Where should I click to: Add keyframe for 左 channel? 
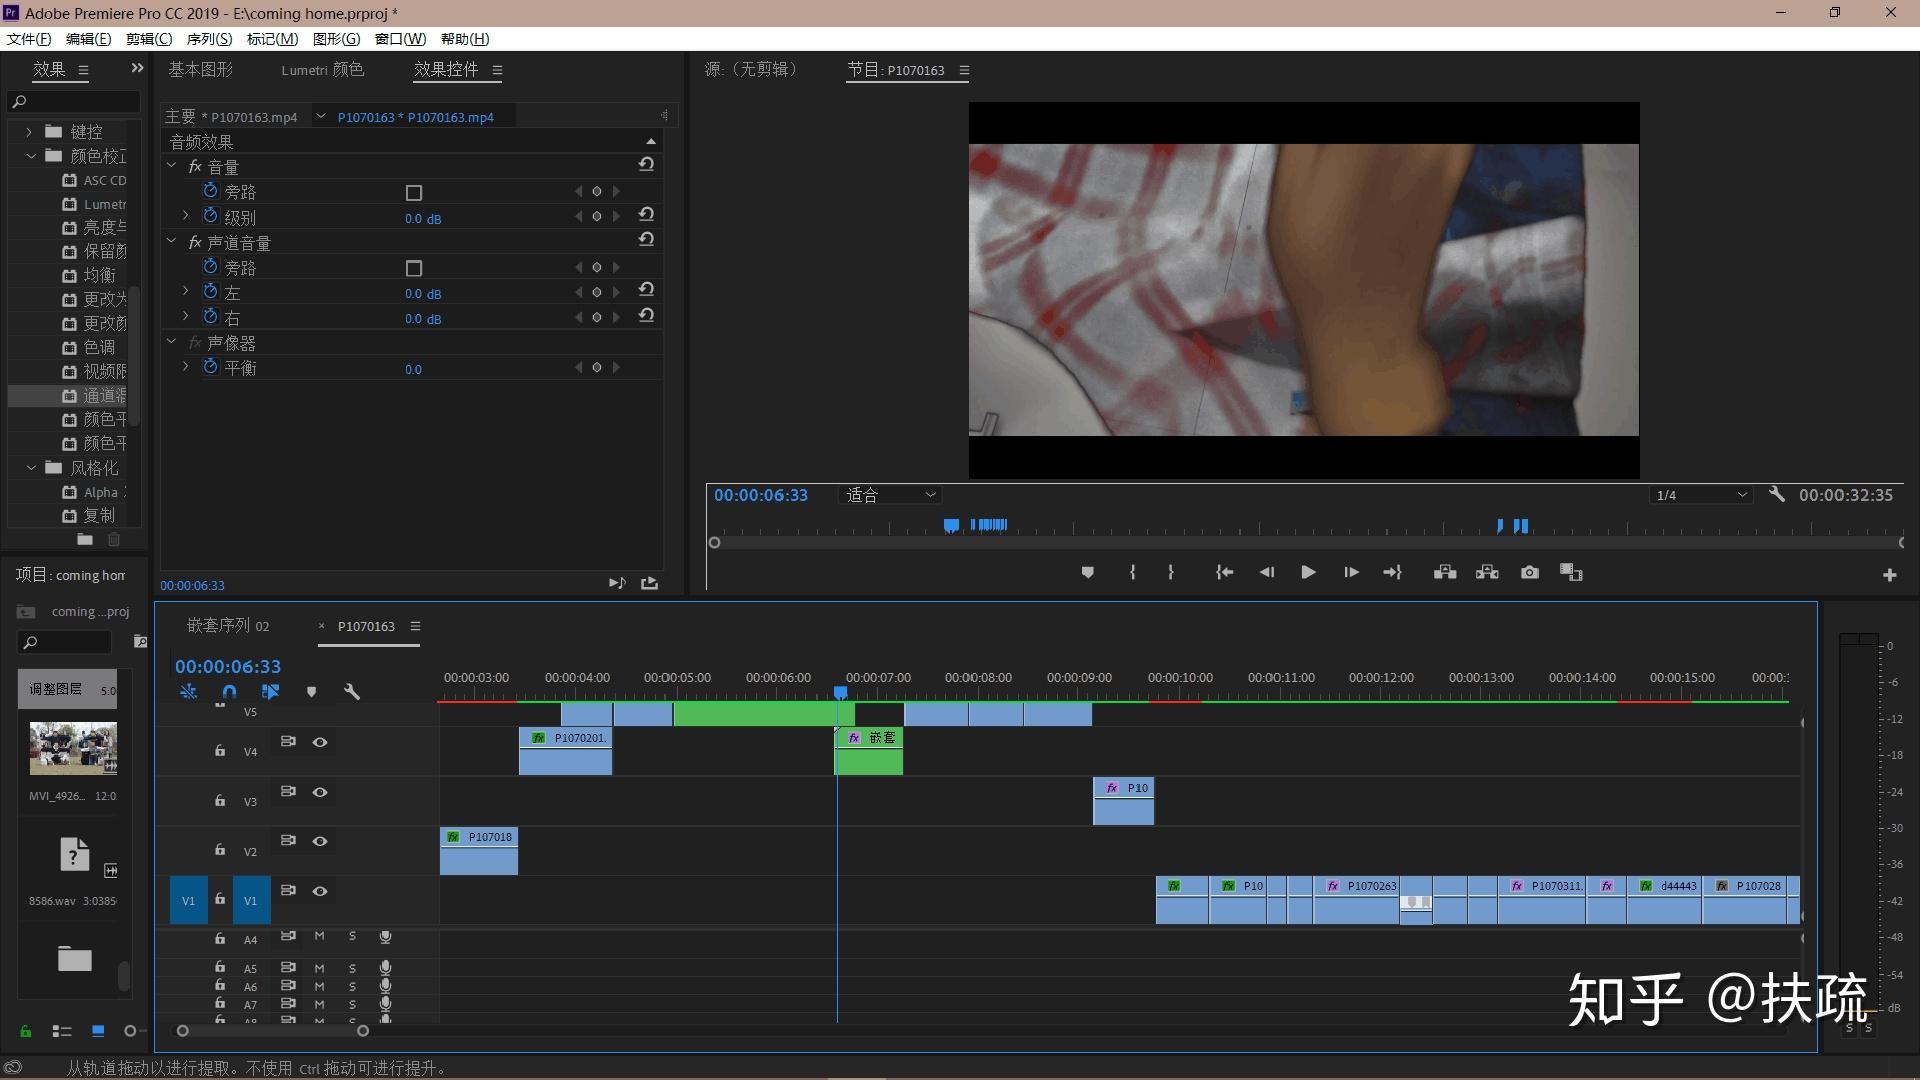[597, 291]
